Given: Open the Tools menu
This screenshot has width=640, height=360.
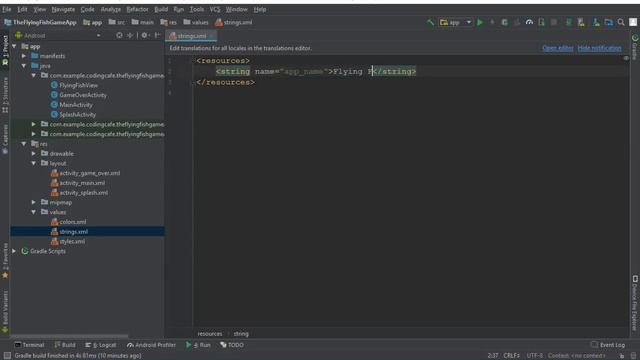Looking at the screenshot, I should [196, 9].
